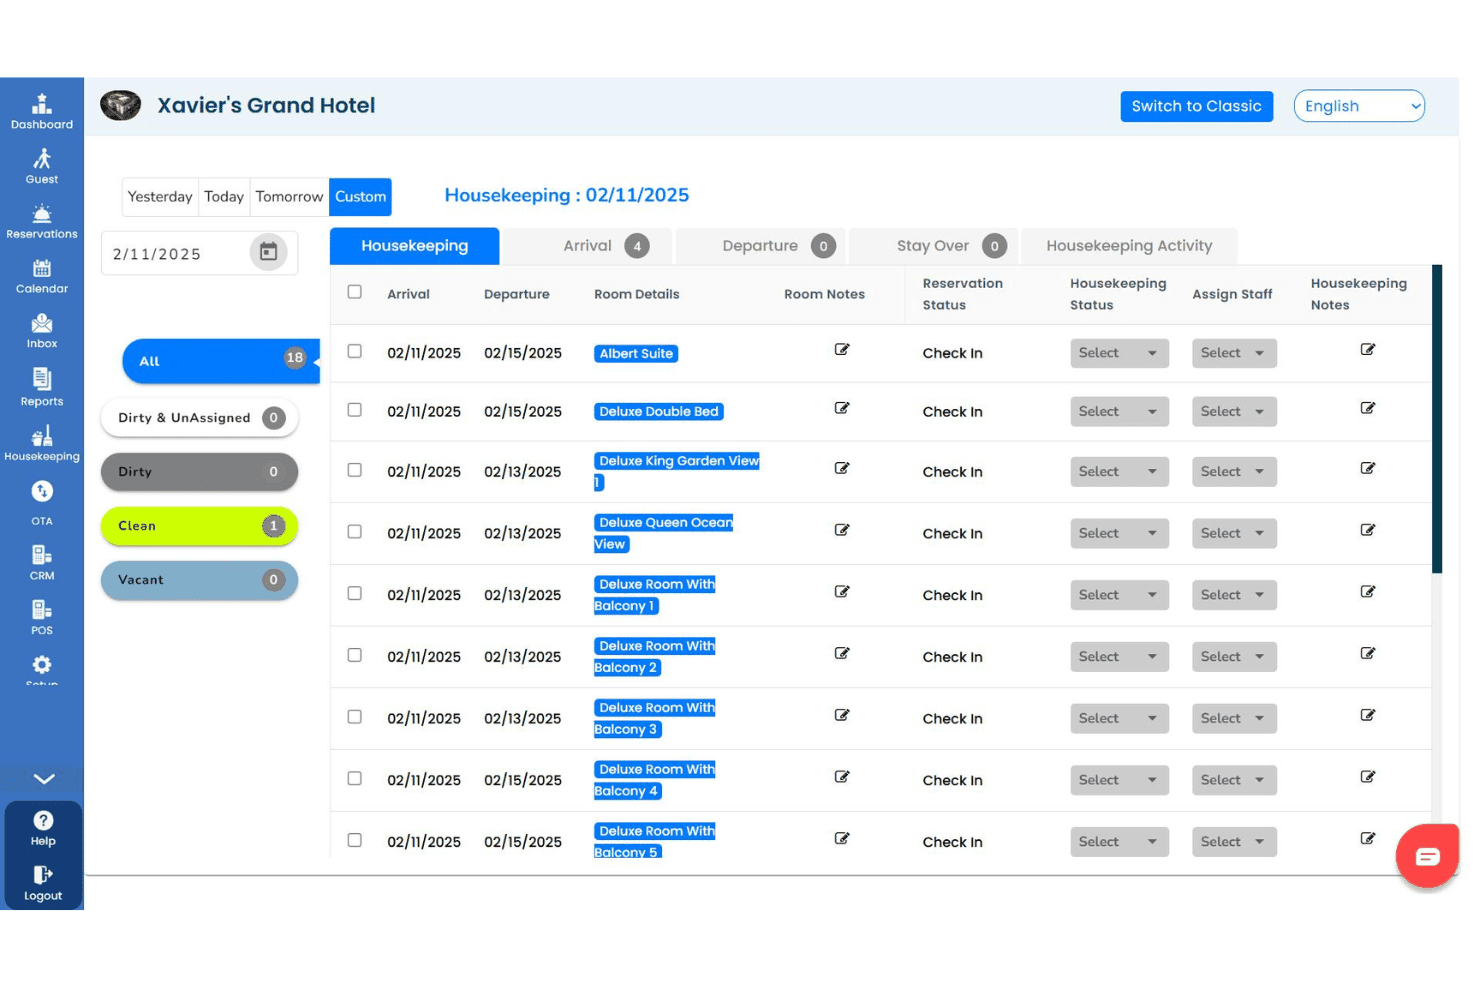
Task: Open the POS sidebar icon
Action: 42,610
